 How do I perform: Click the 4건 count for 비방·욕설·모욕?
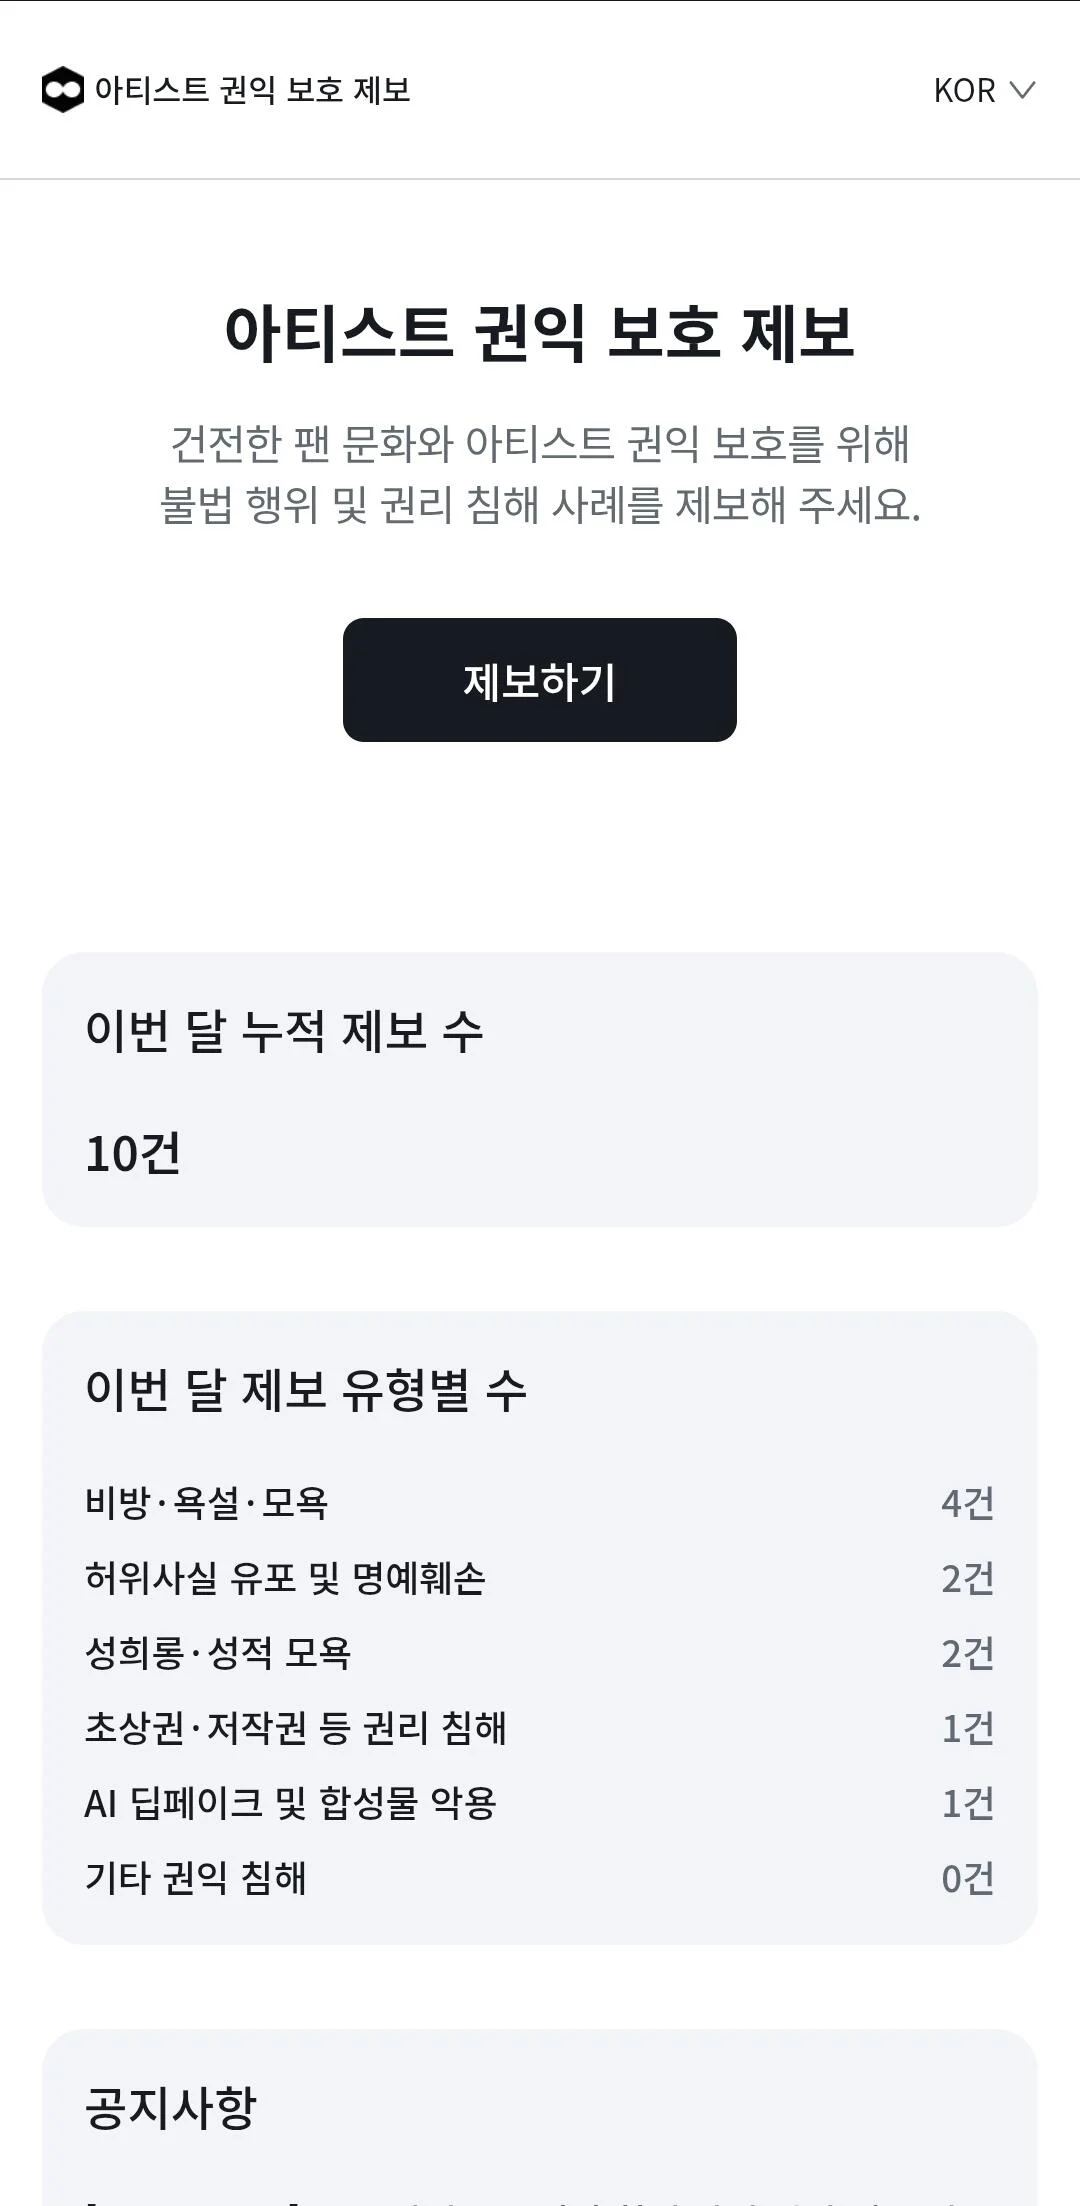(x=968, y=1503)
